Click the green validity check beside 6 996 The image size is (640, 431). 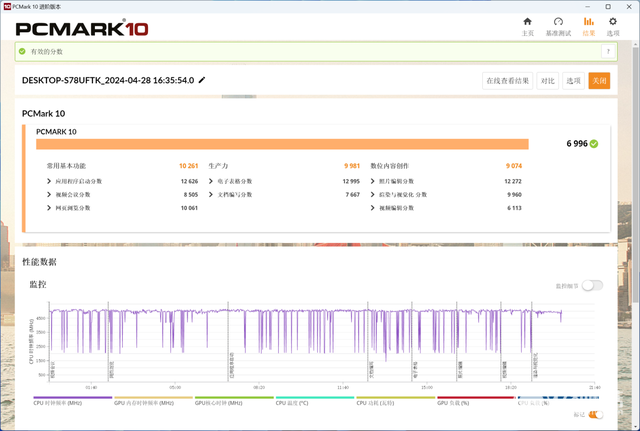click(x=594, y=144)
